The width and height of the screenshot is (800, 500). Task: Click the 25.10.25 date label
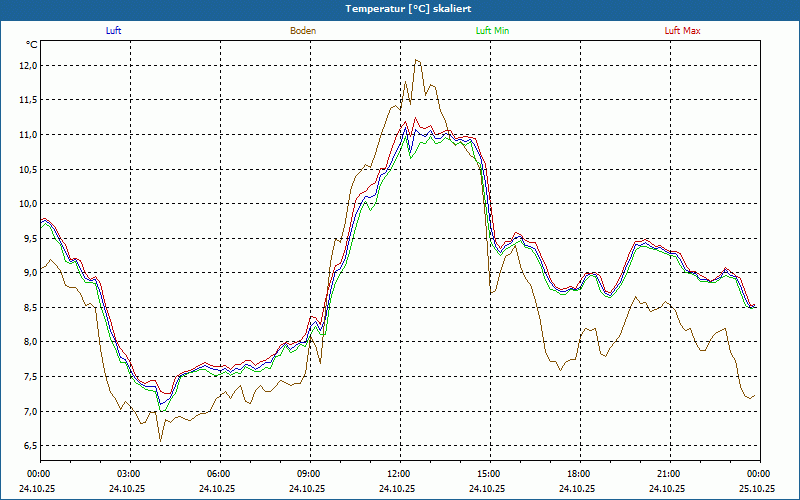[757, 489]
